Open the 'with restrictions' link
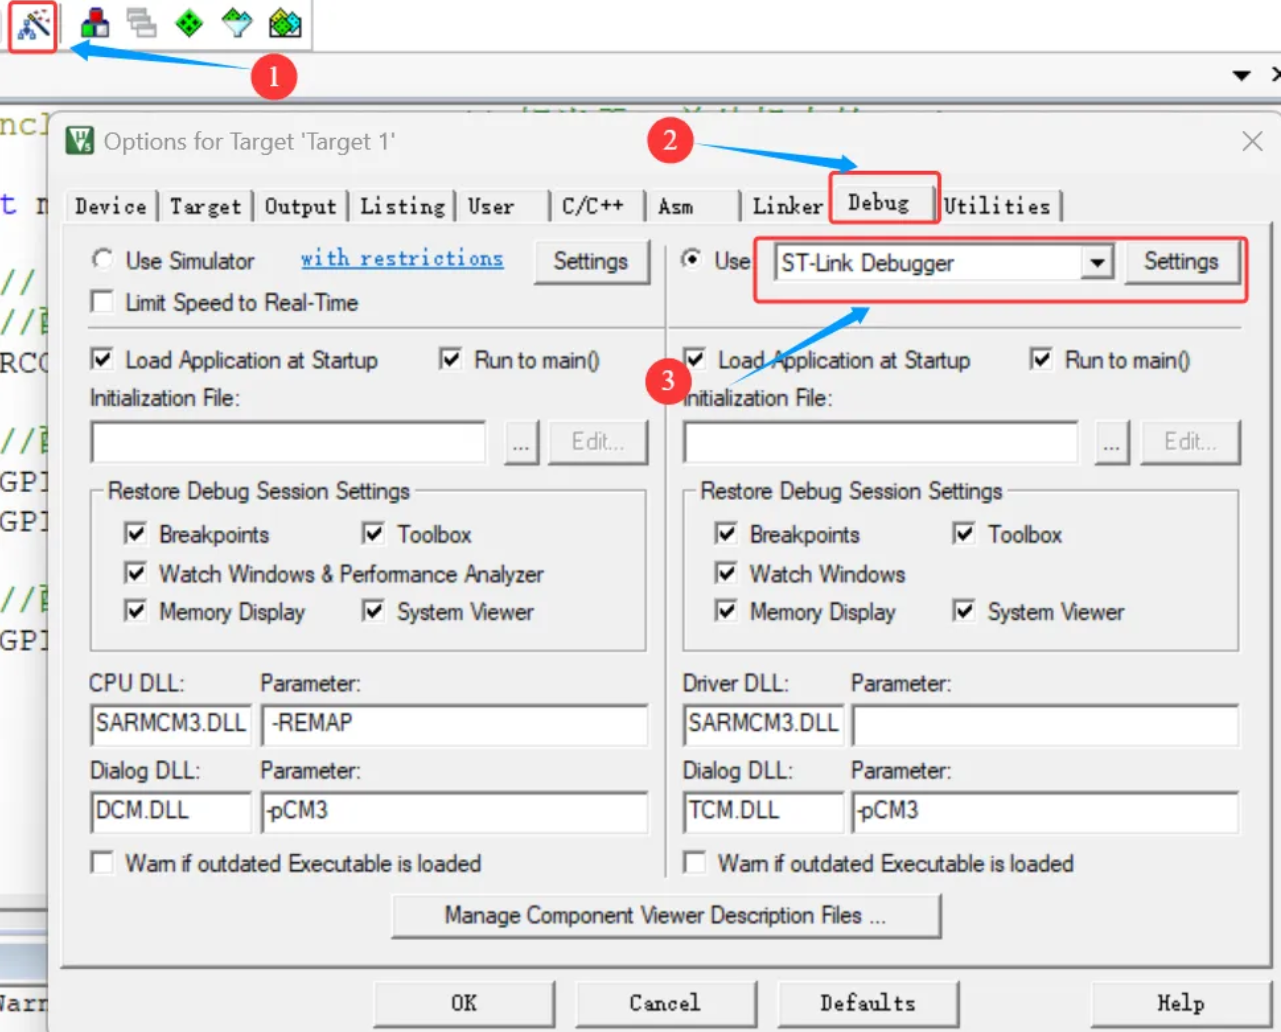This screenshot has height=1032, width=1281. [x=402, y=258]
